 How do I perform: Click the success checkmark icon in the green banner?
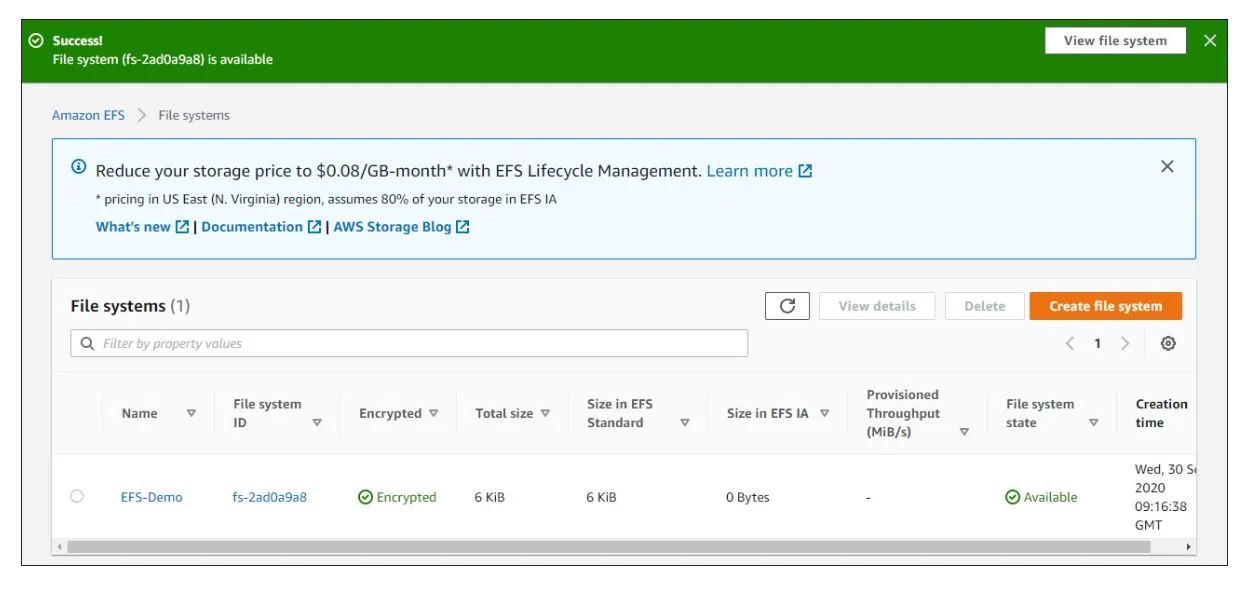(36, 41)
